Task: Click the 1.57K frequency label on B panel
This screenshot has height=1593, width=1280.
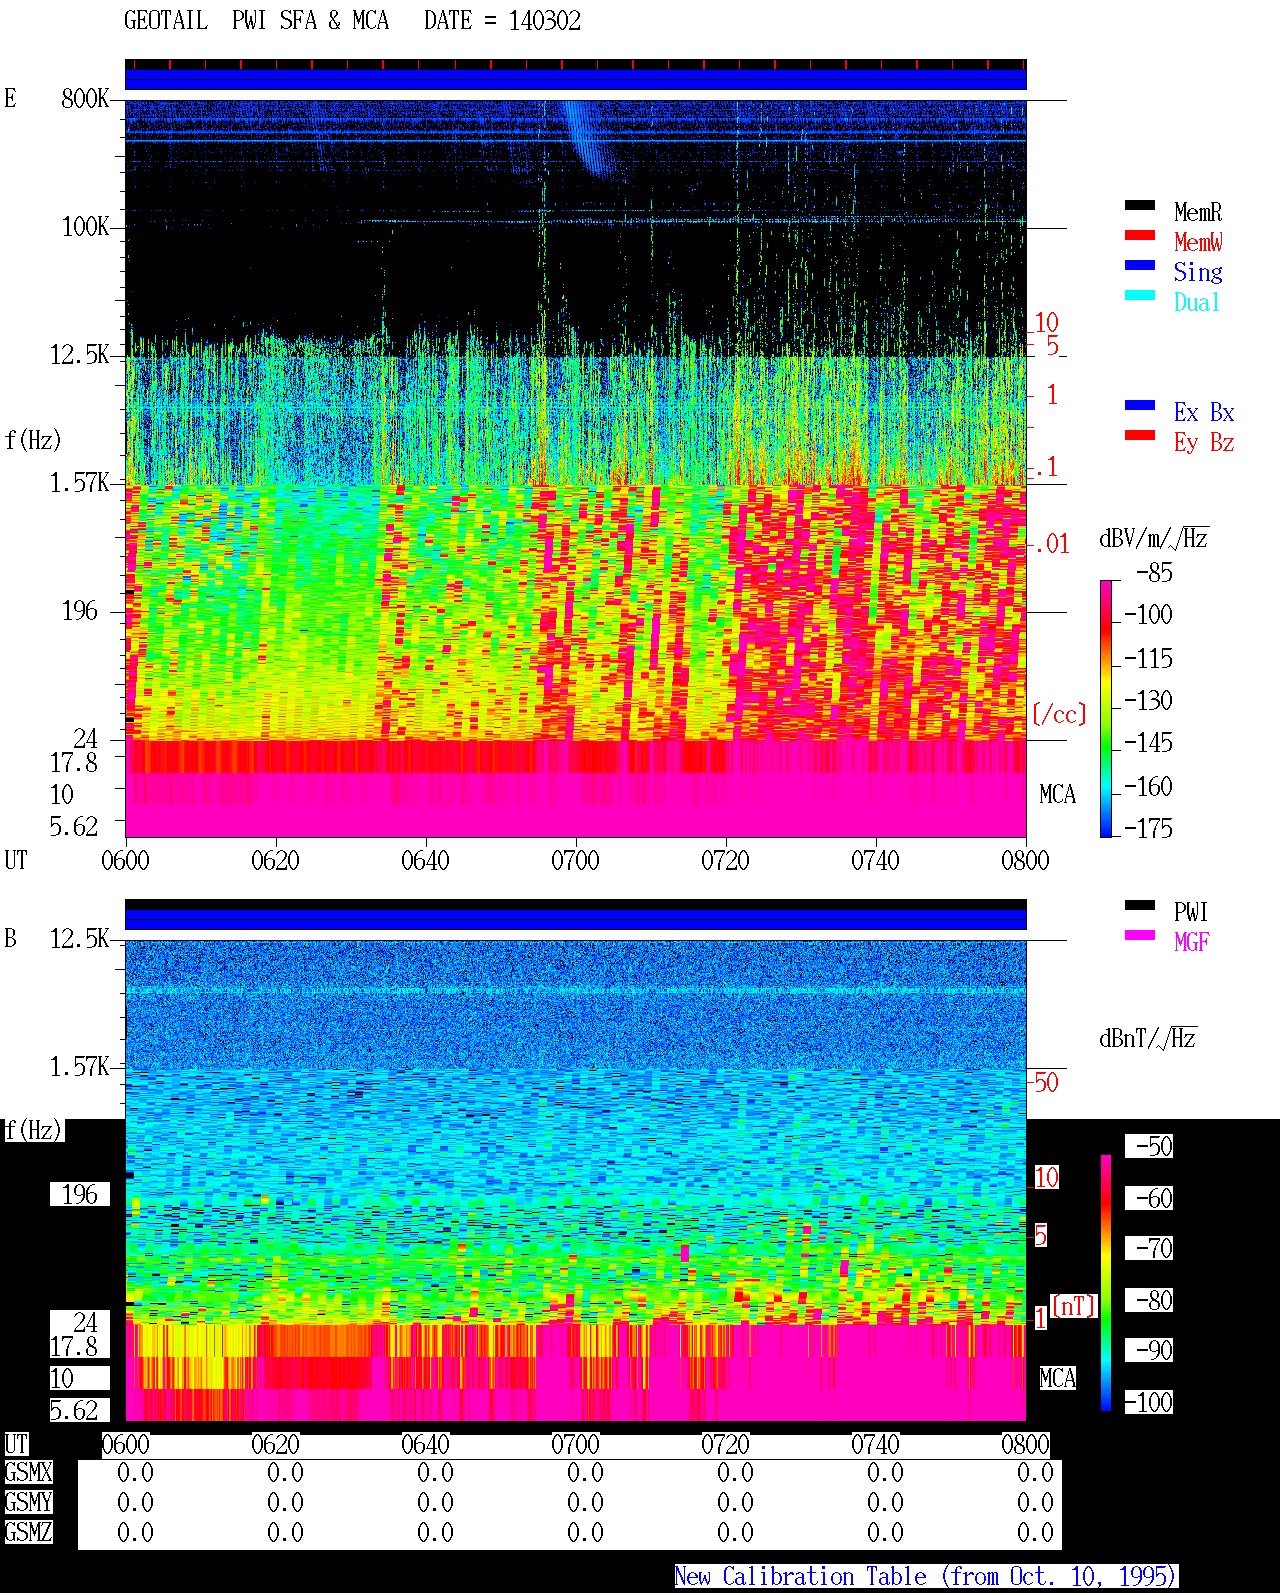Action: pos(79,1066)
